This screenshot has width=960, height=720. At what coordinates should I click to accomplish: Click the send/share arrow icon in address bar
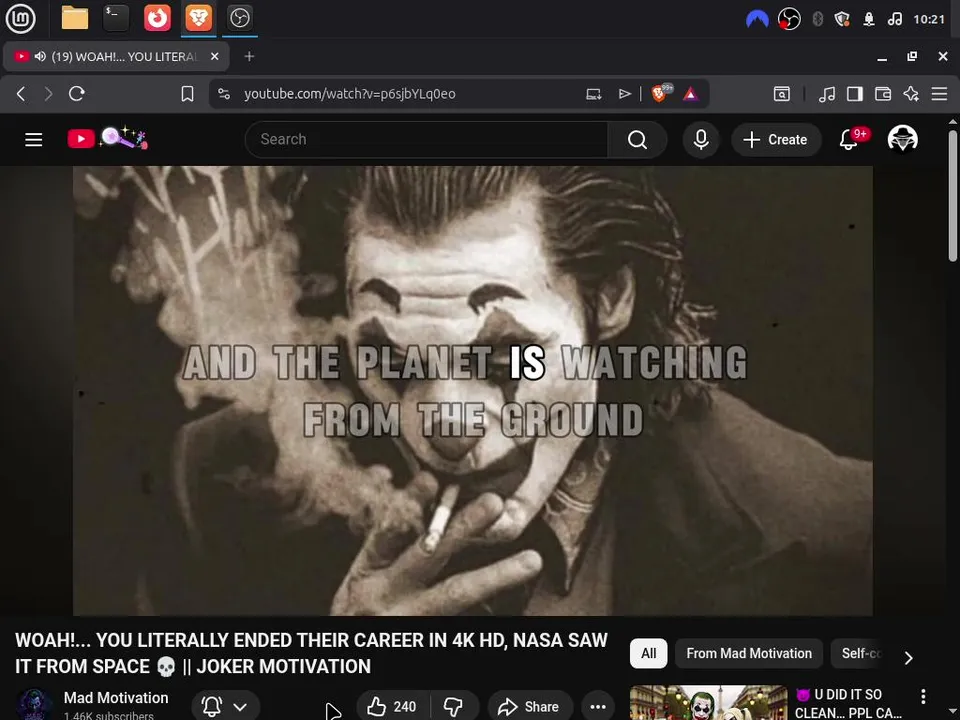tap(624, 94)
